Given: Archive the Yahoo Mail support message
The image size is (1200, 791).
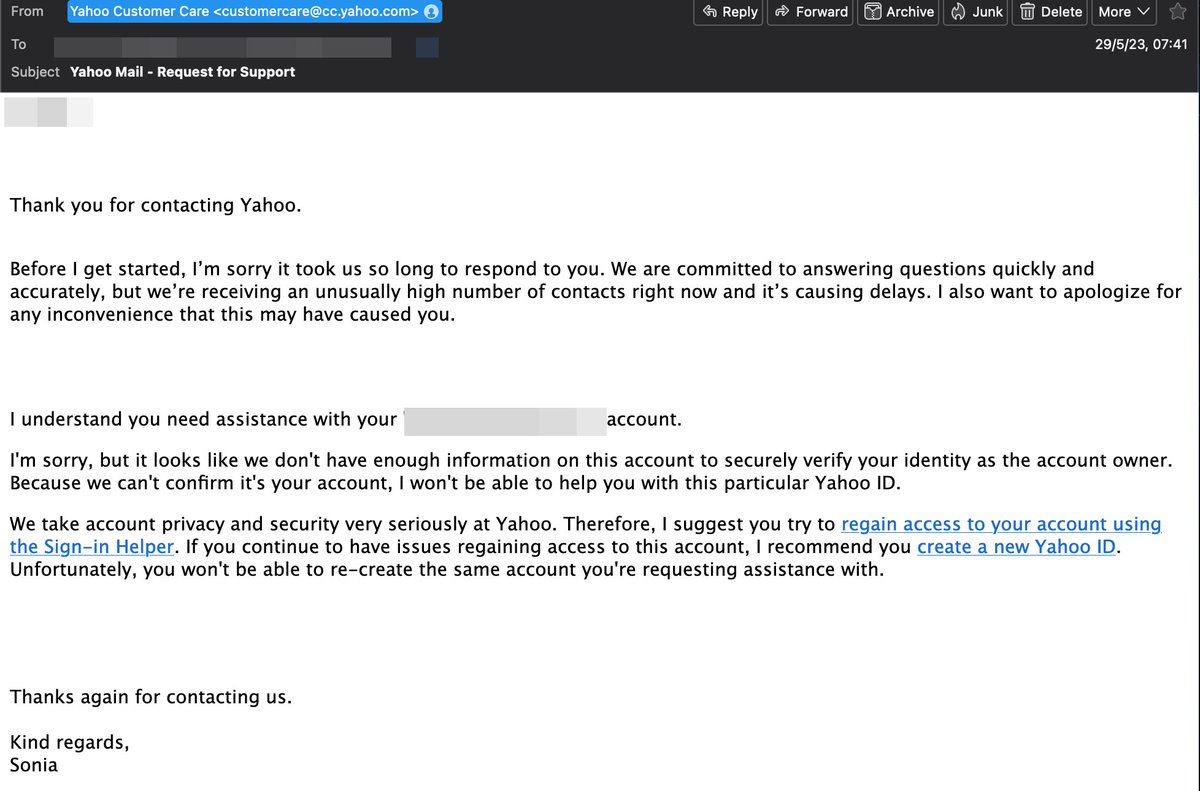Looking at the screenshot, I should [898, 12].
